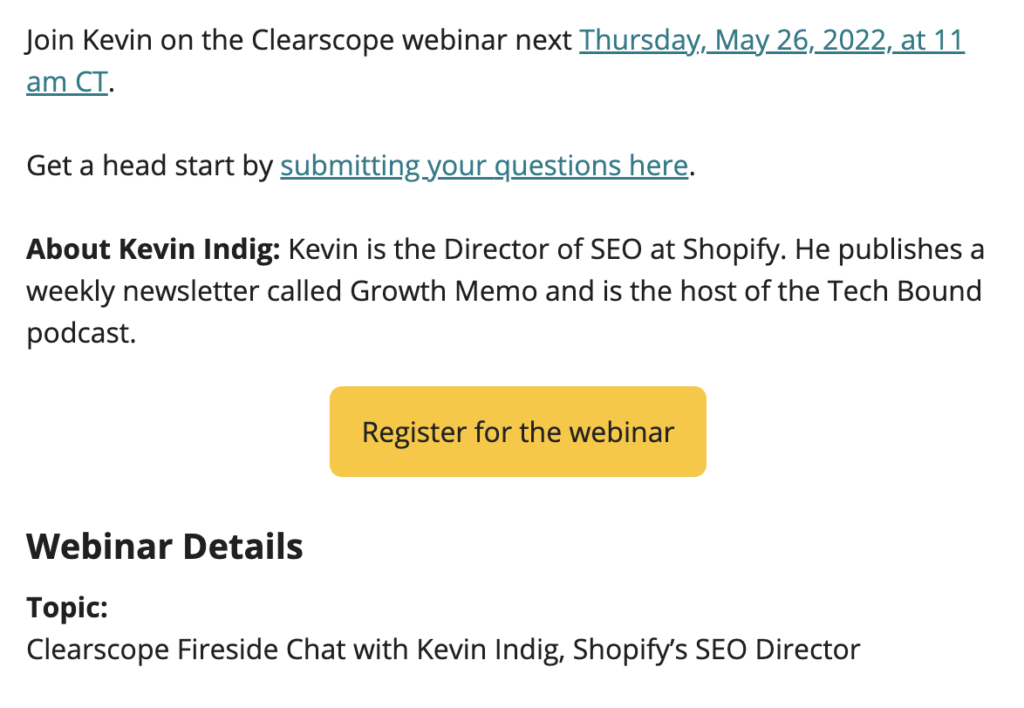The height and width of the screenshot is (708, 1024).
Task: Click the yellow registration button label text
Action: point(517,431)
